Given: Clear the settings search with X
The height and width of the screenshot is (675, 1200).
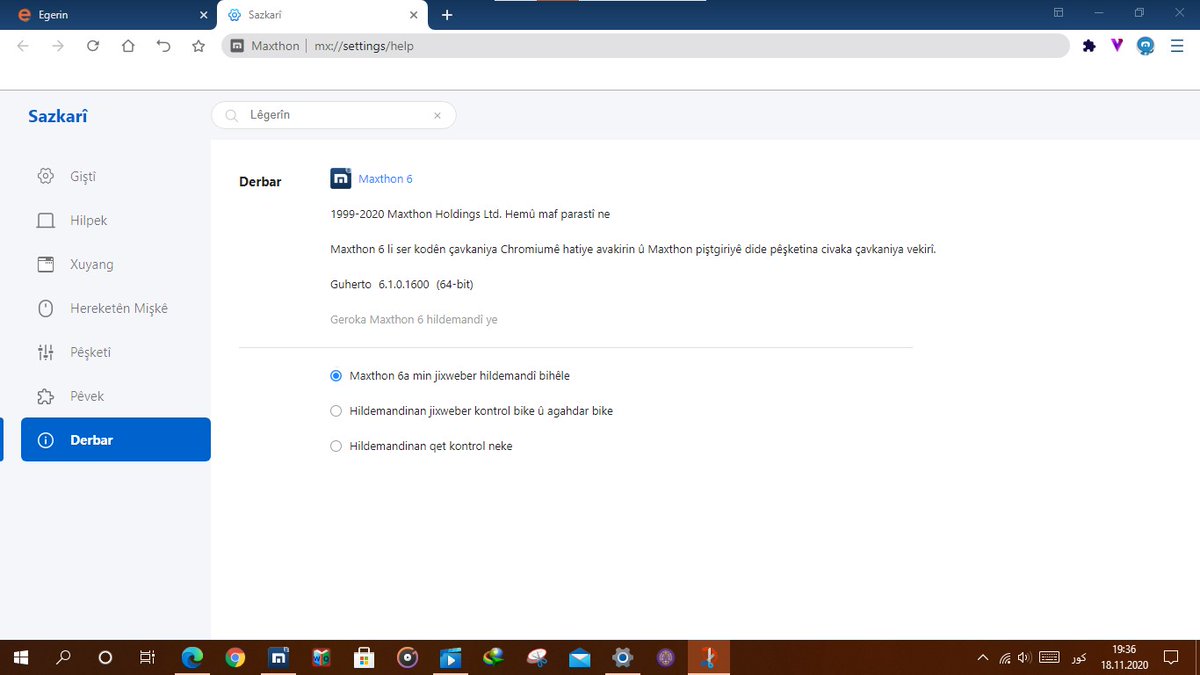Looking at the screenshot, I should click(437, 115).
